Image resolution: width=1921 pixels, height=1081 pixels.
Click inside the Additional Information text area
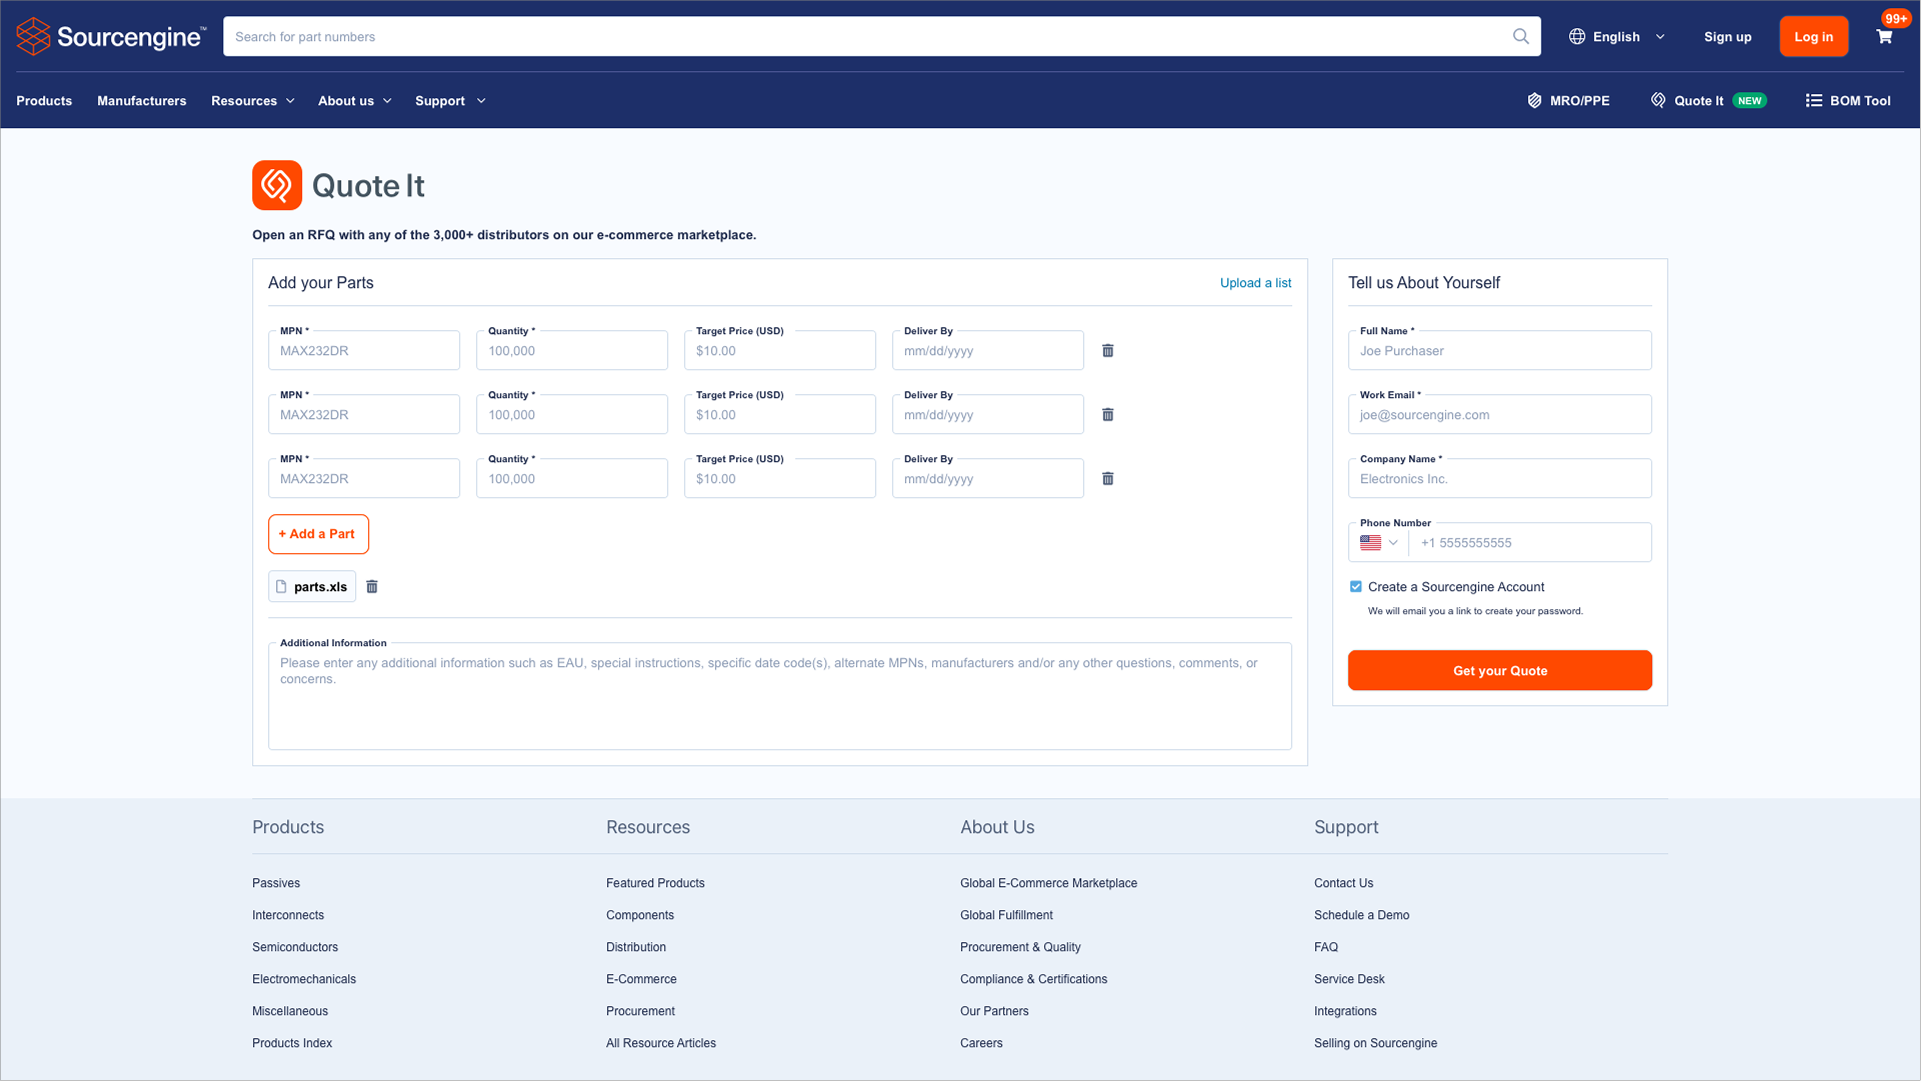click(779, 695)
